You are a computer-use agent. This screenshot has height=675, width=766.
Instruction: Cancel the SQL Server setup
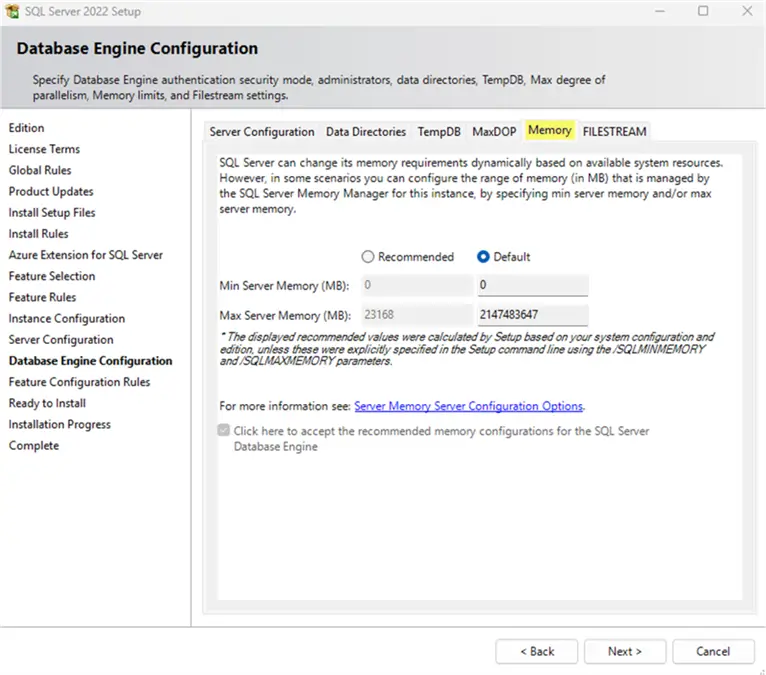click(x=713, y=652)
